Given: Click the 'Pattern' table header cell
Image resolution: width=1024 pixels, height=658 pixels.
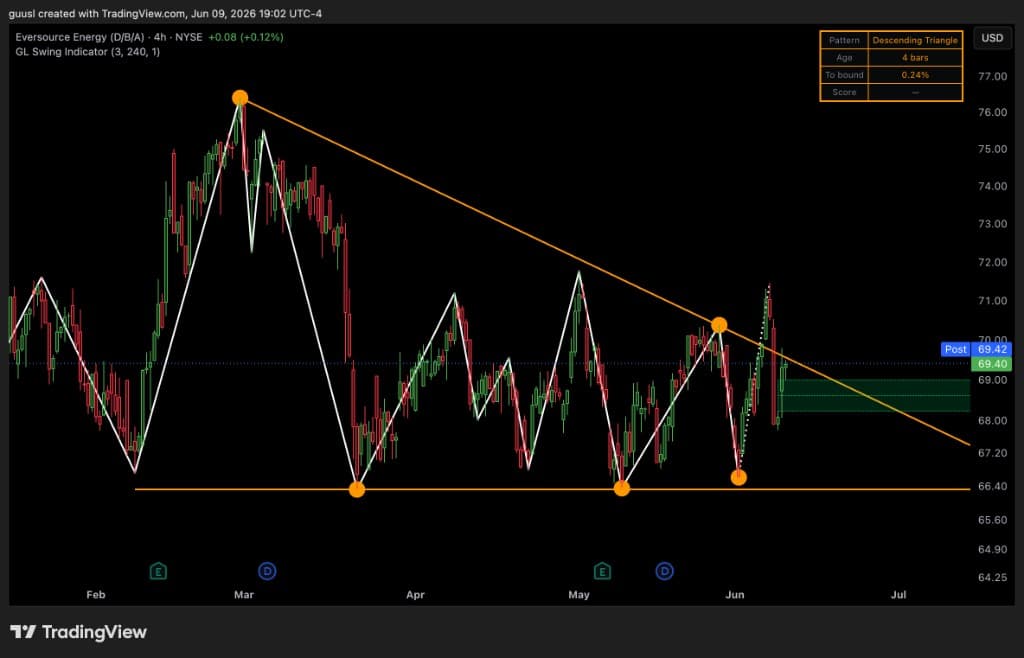Looking at the screenshot, I should click(x=844, y=40).
